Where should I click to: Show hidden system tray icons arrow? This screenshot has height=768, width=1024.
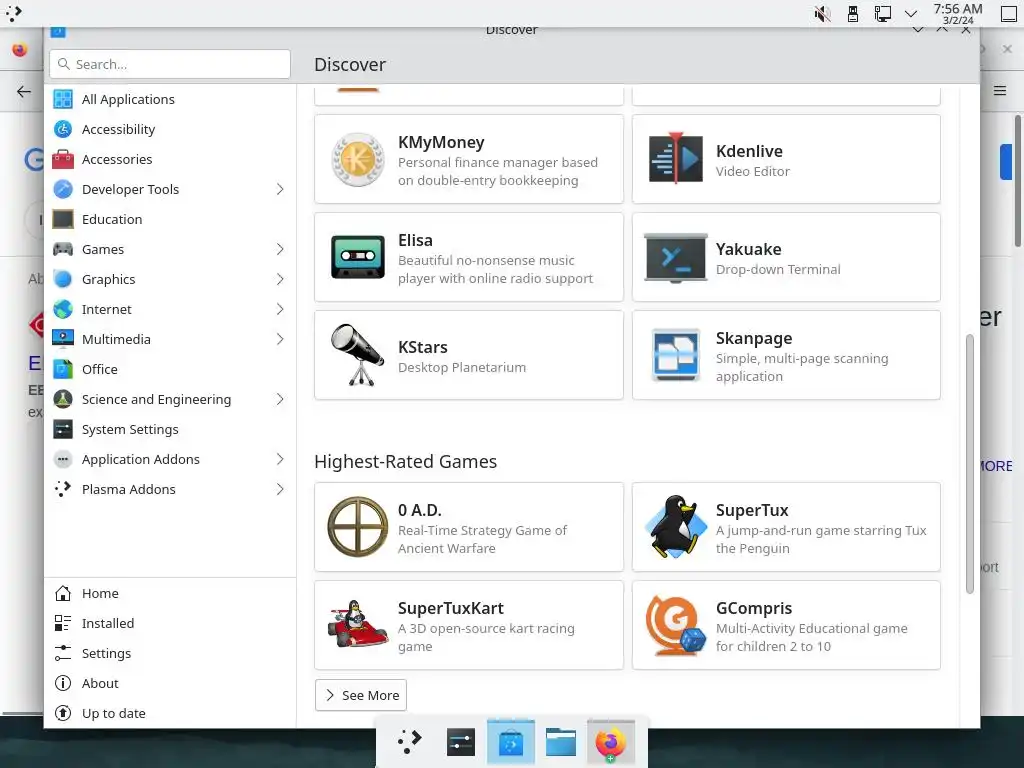(911, 14)
